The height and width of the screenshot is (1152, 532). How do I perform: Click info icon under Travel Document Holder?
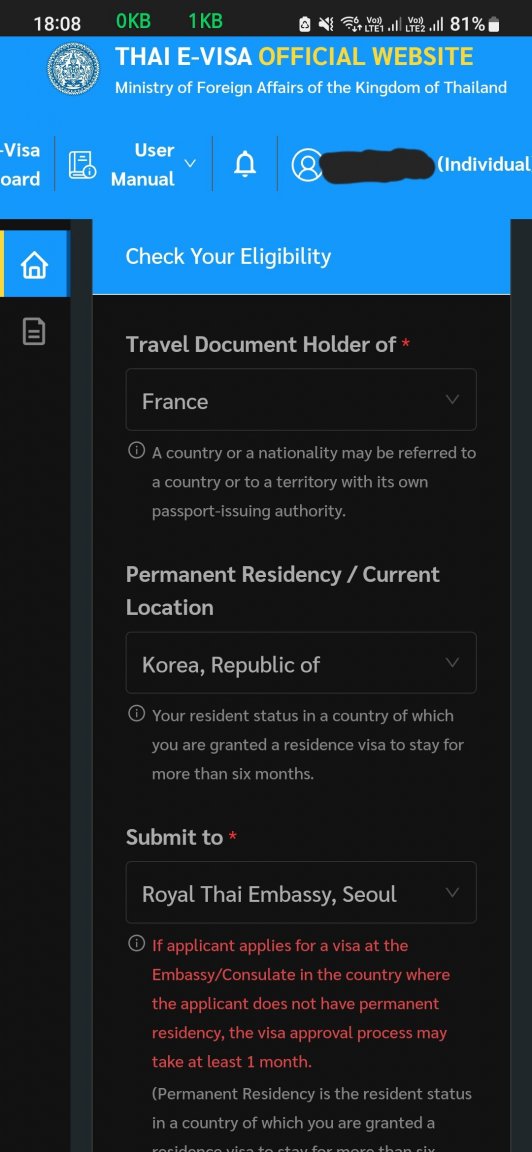click(x=137, y=450)
